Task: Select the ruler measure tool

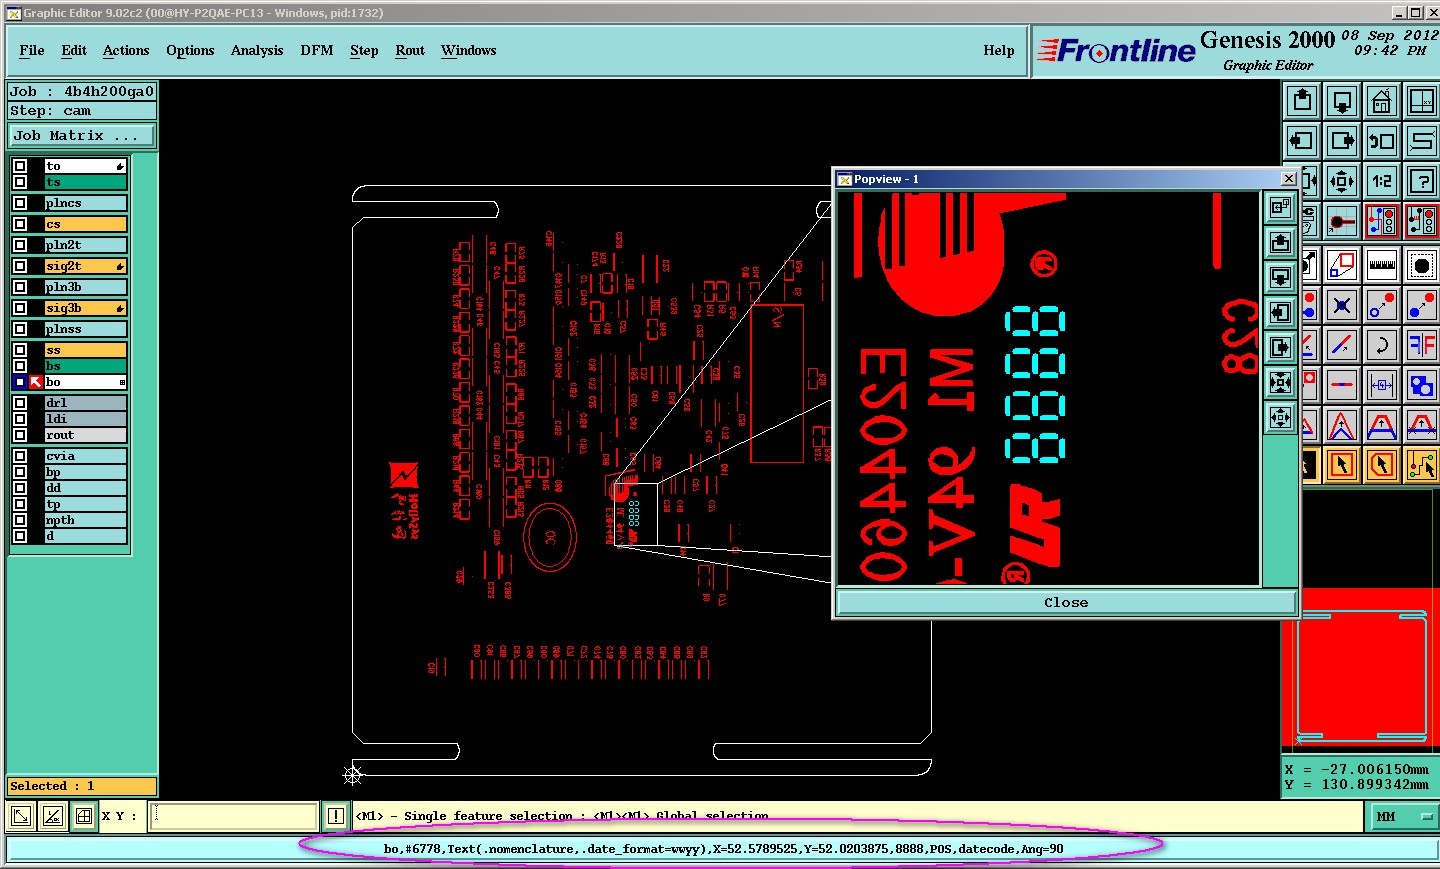Action: point(1382,266)
